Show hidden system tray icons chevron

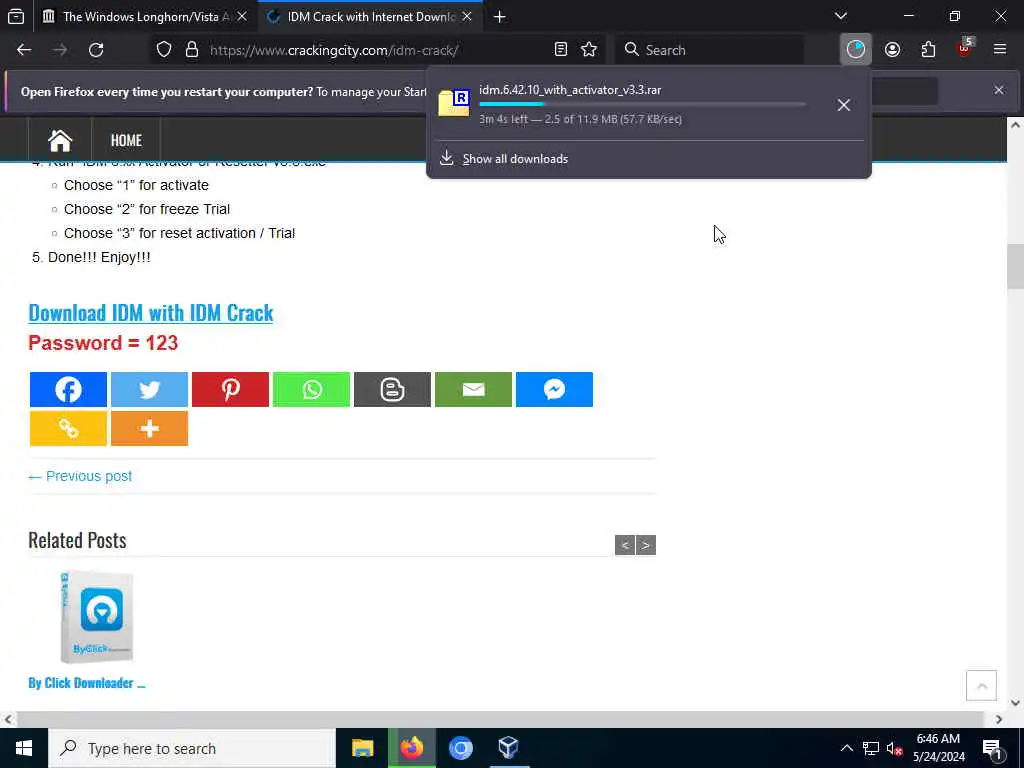[x=846, y=748]
